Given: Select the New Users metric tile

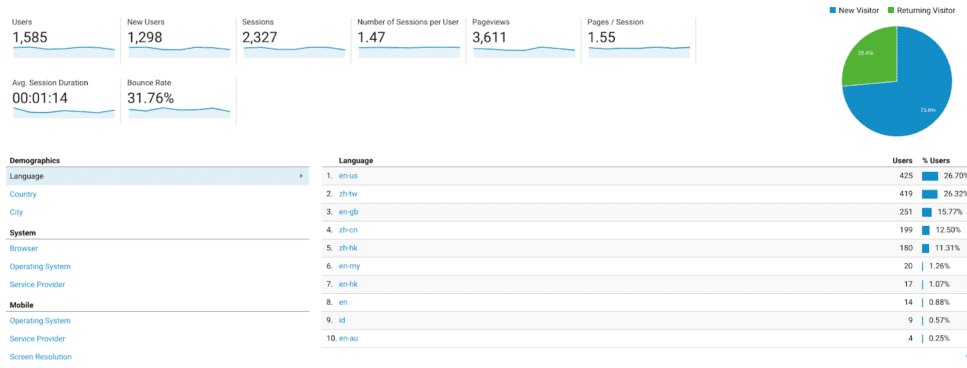Looking at the screenshot, I should (178, 40).
